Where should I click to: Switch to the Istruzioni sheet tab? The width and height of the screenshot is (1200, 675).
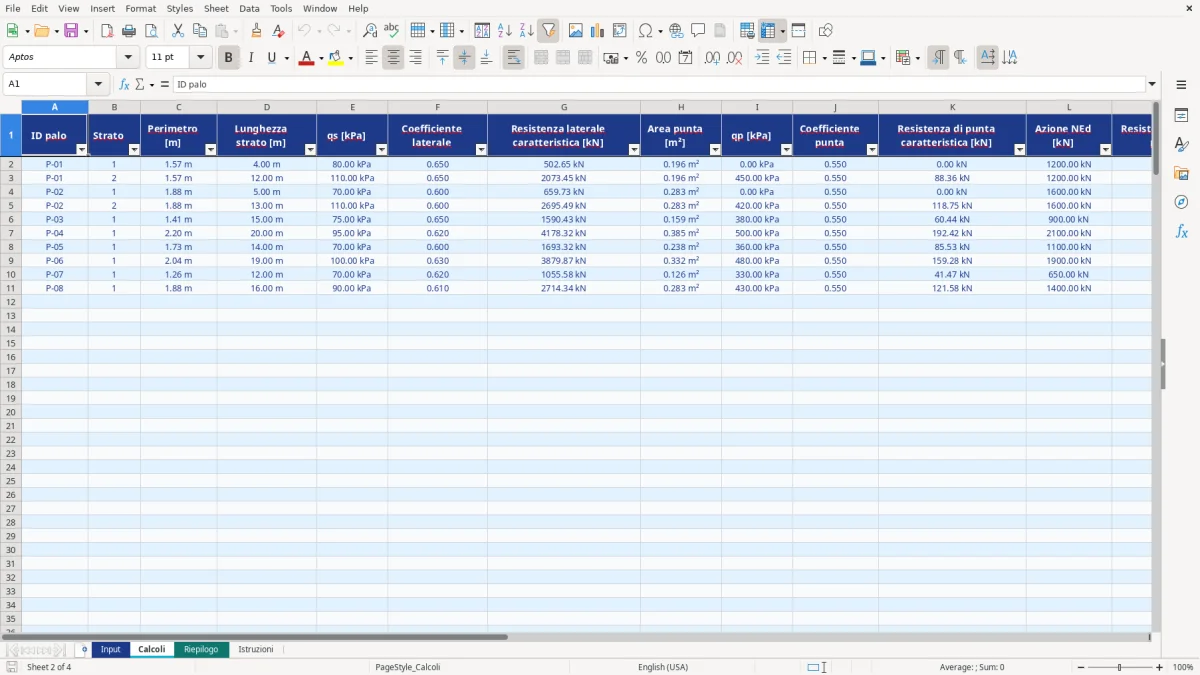pyautogui.click(x=255, y=650)
